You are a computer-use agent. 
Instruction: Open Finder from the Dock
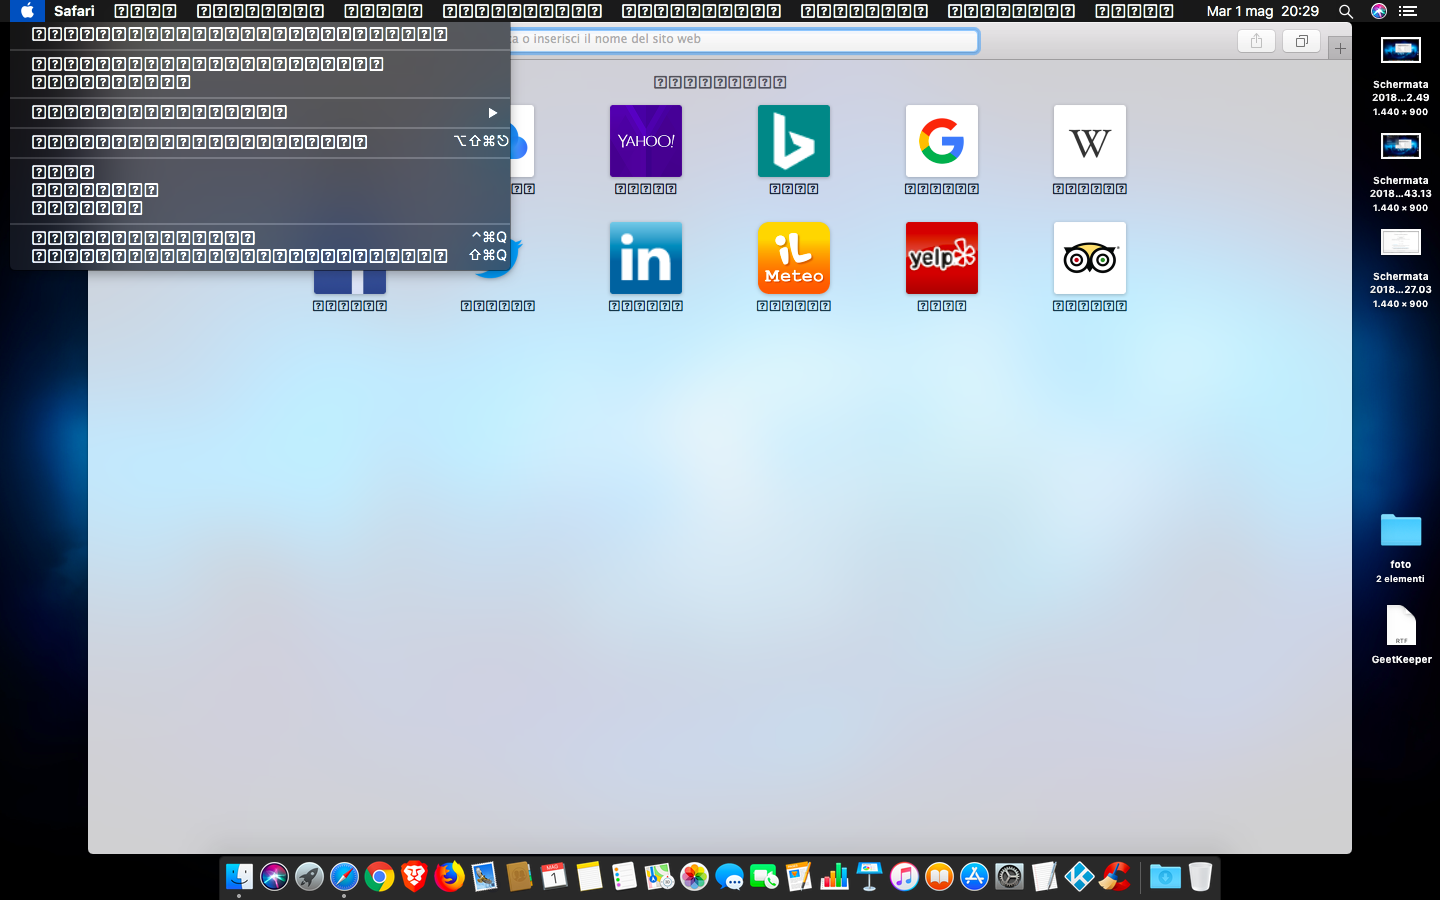(x=239, y=877)
